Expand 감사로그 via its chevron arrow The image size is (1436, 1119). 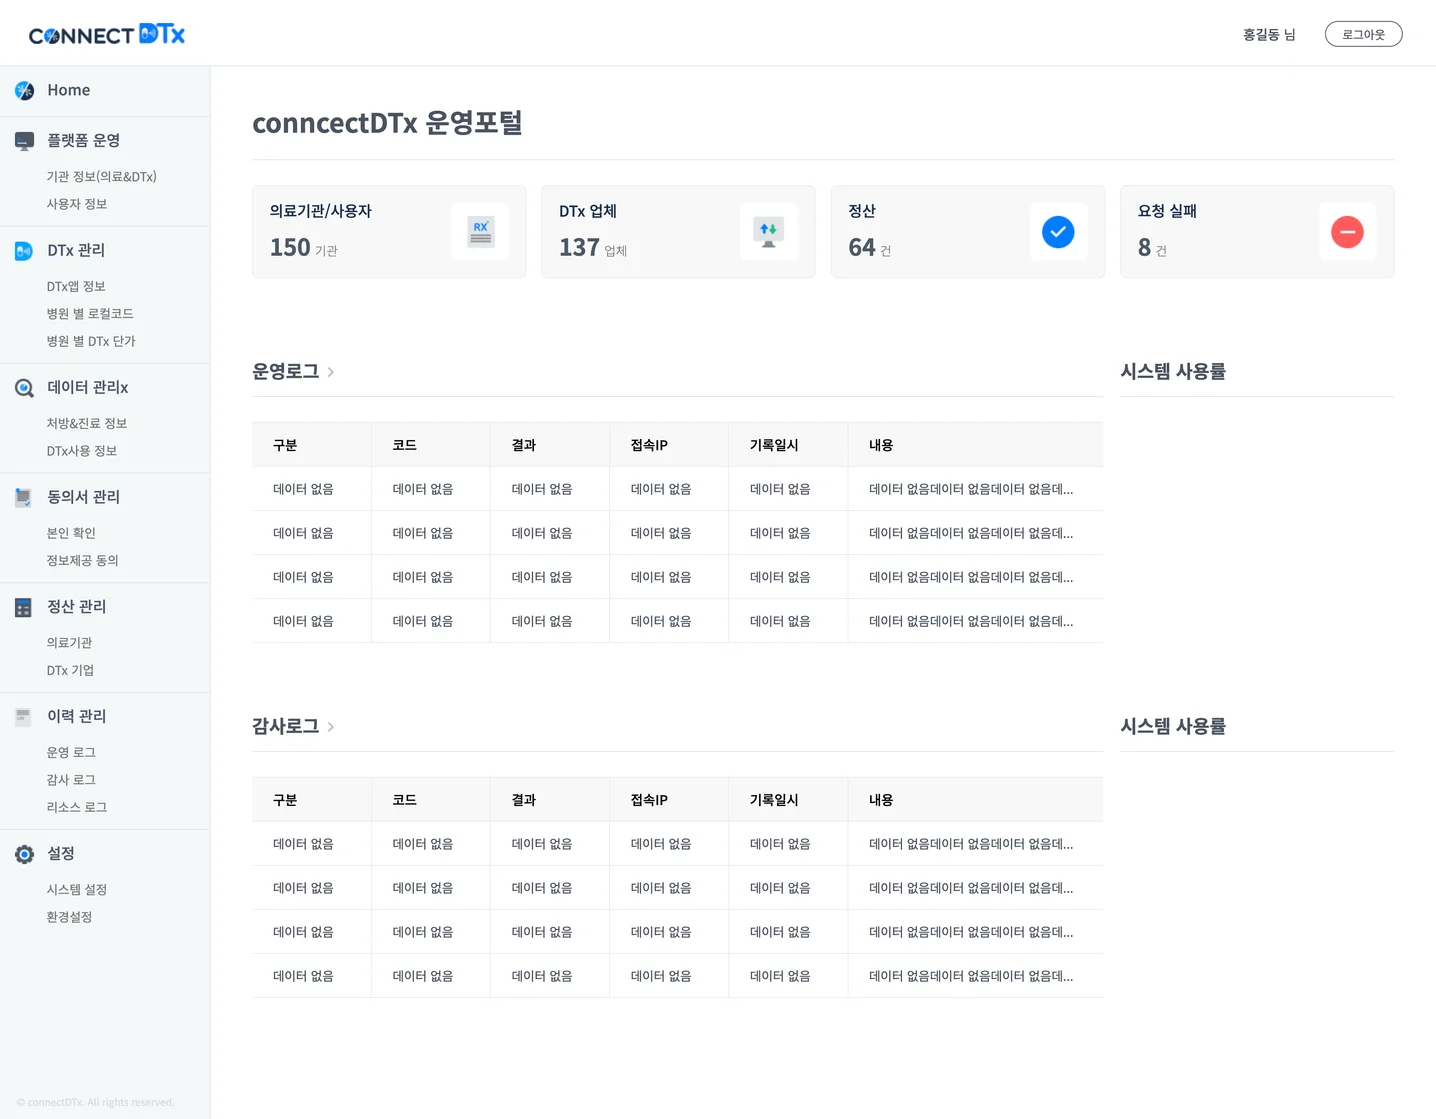click(331, 727)
